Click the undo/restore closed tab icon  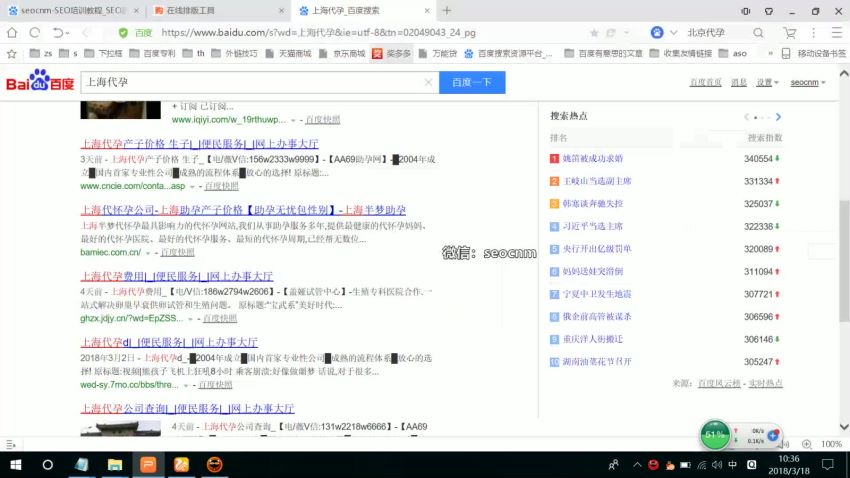tap(57, 33)
